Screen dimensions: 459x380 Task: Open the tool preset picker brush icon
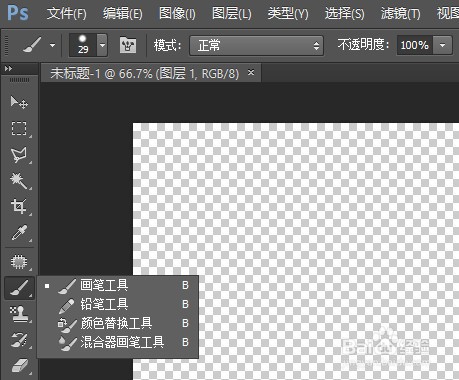point(32,45)
